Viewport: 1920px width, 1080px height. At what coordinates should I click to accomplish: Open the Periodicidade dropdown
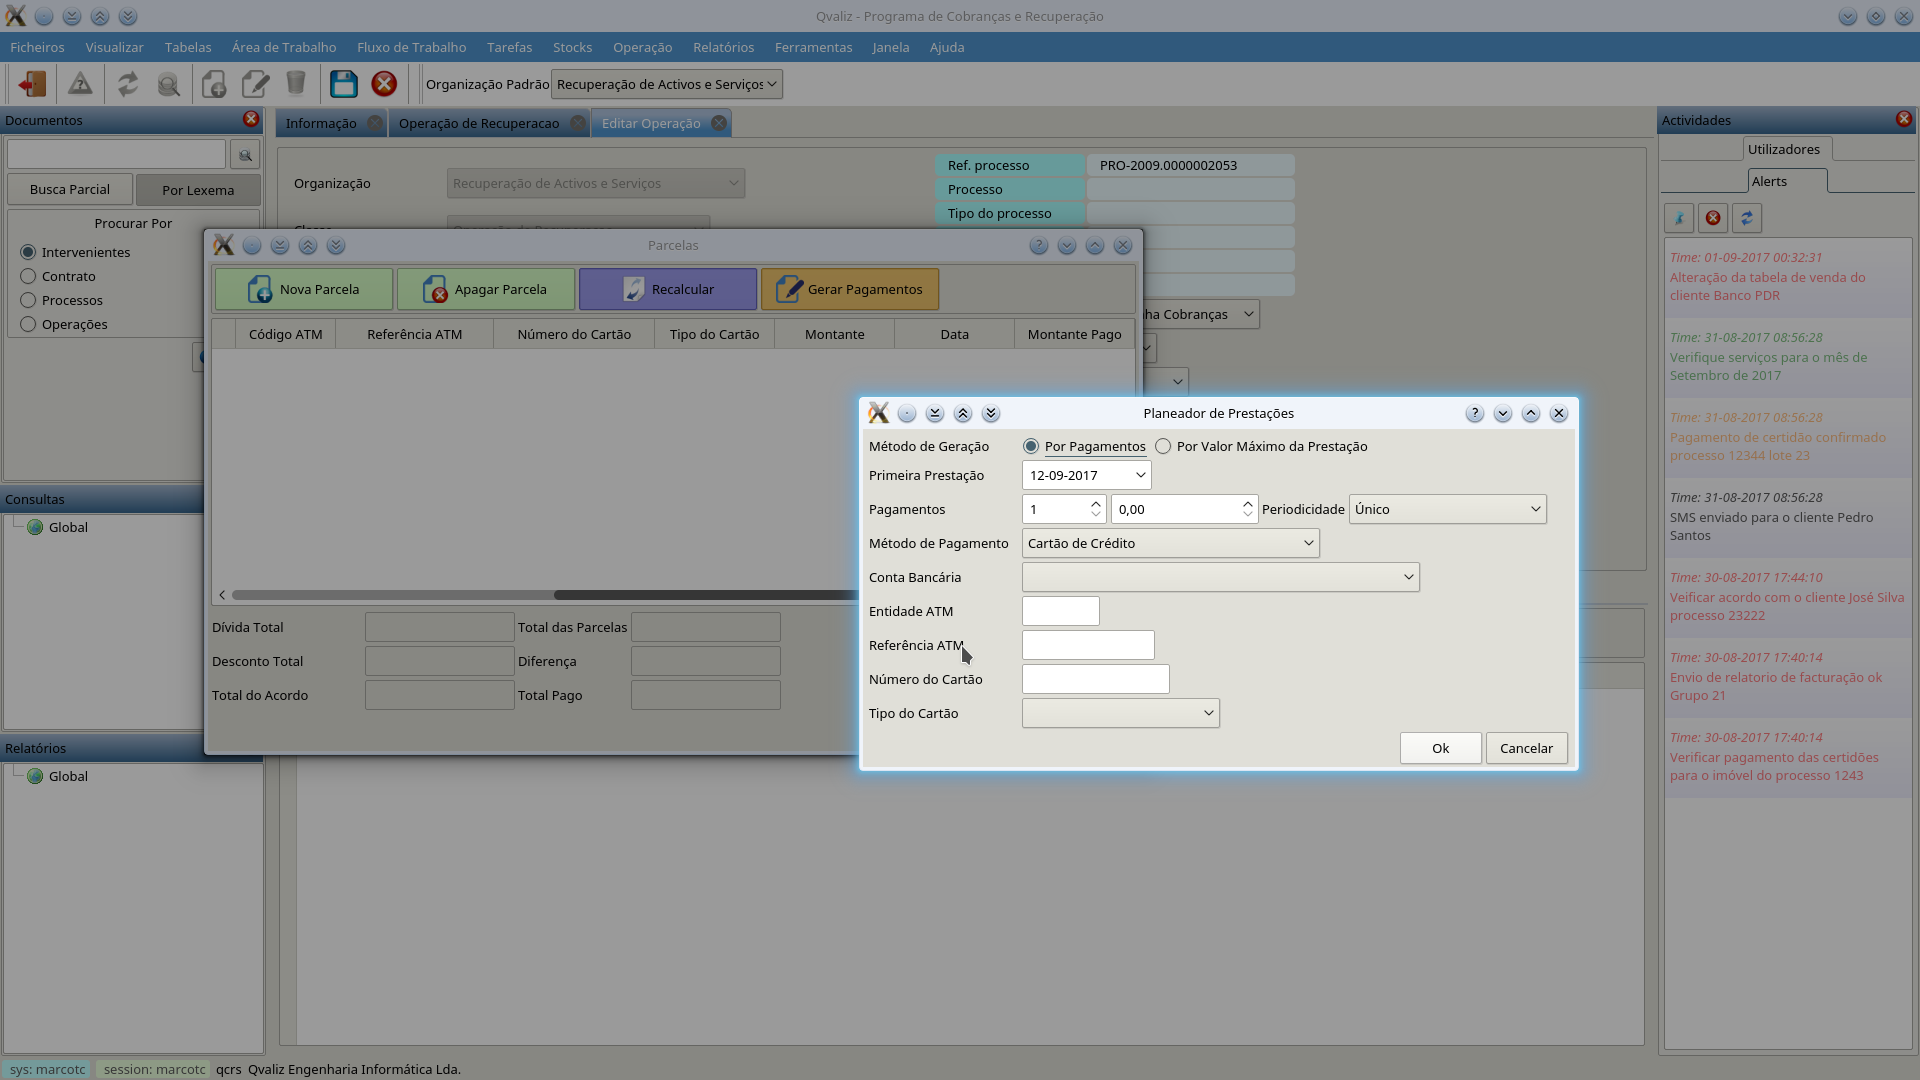click(x=1447, y=510)
